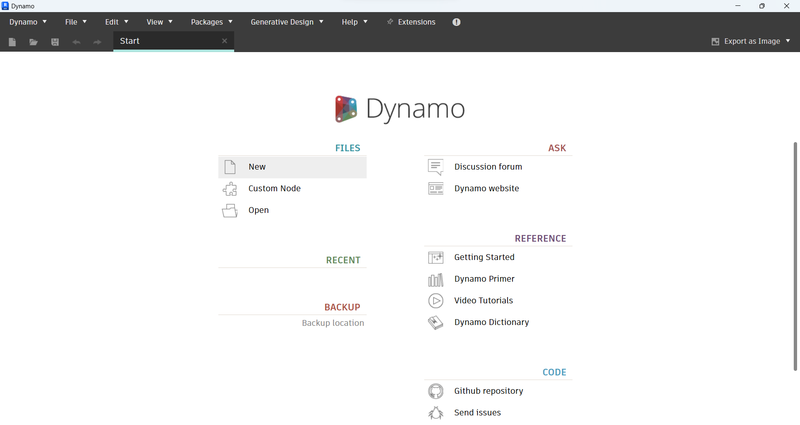
Task: Click the Dynamo website icon
Action: point(436,189)
